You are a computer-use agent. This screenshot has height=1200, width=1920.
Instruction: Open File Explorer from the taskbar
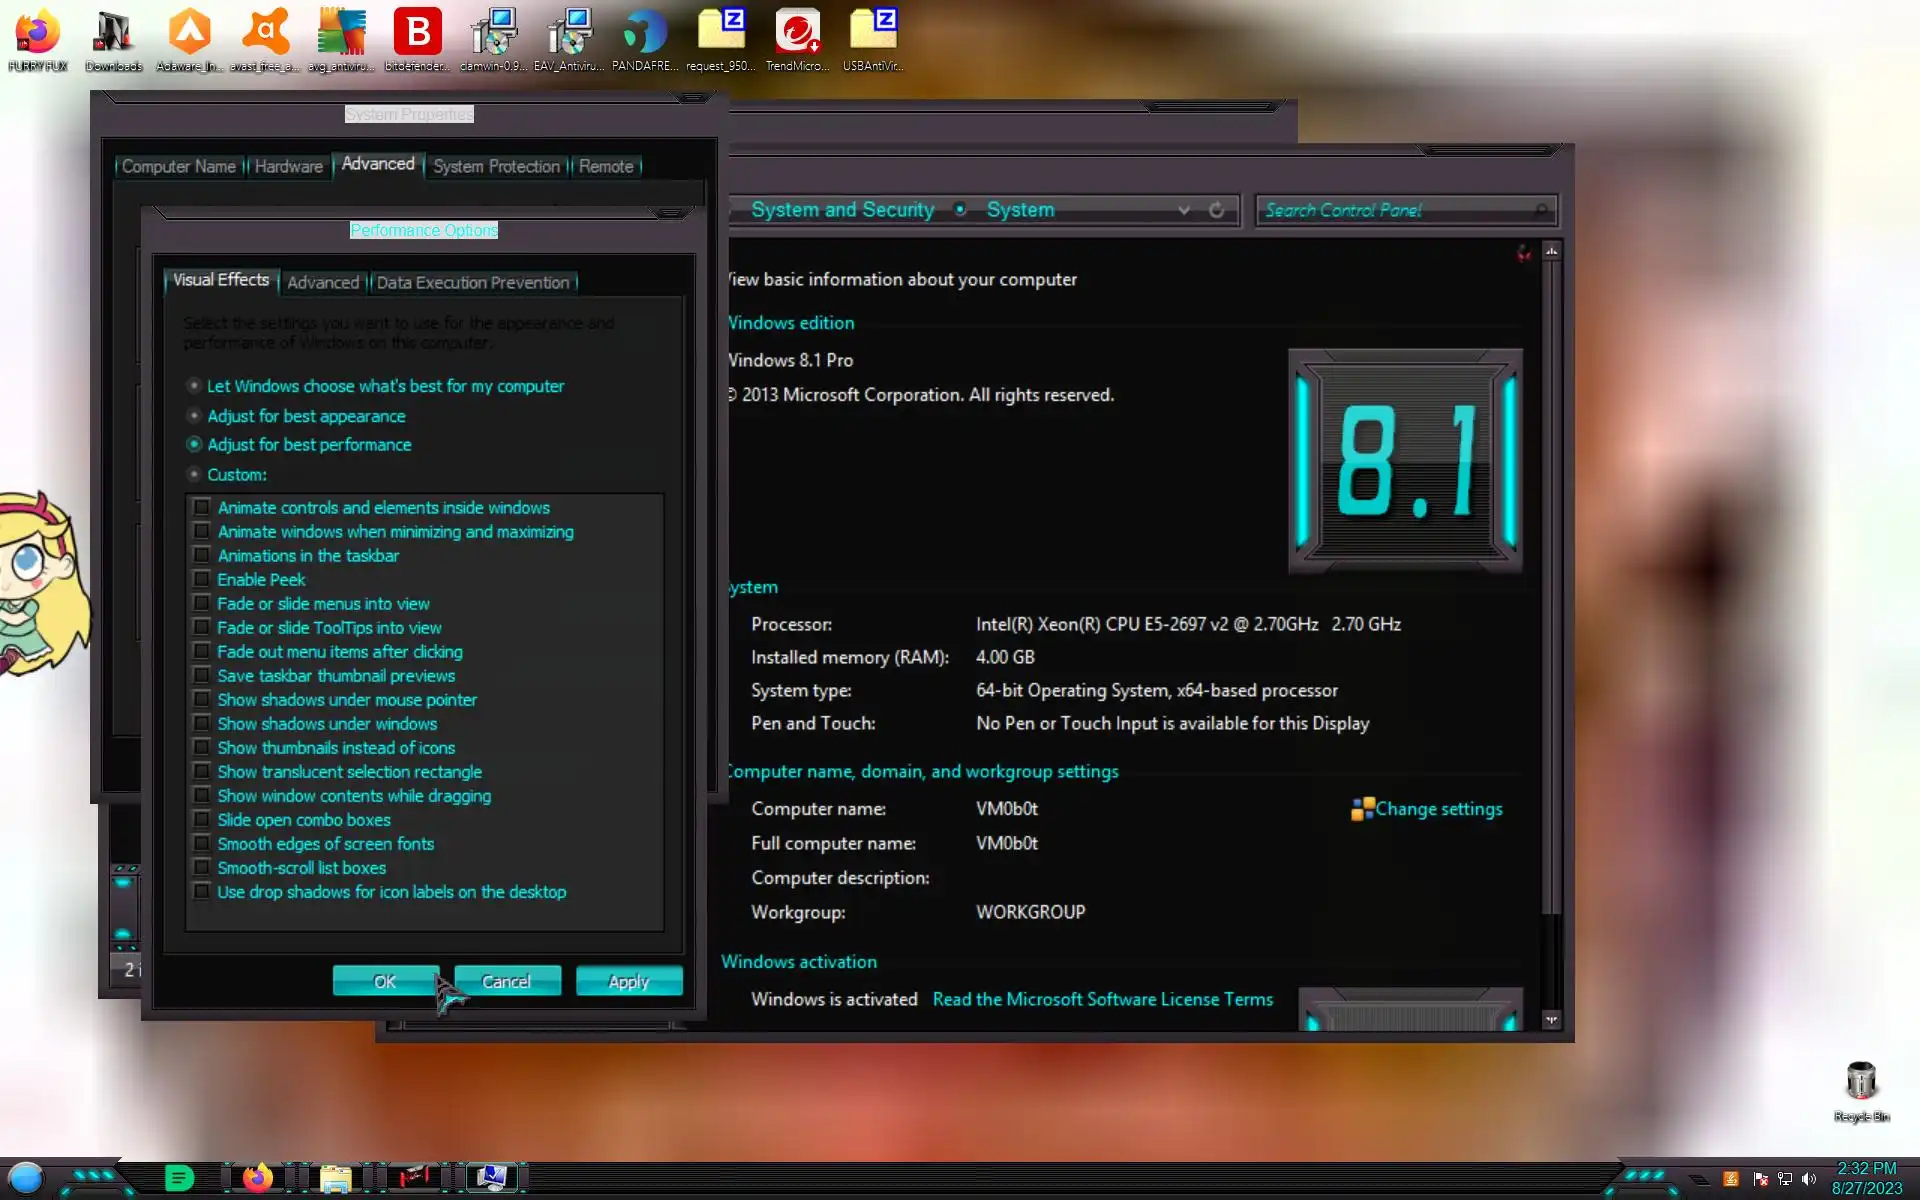tap(335, 1178)
